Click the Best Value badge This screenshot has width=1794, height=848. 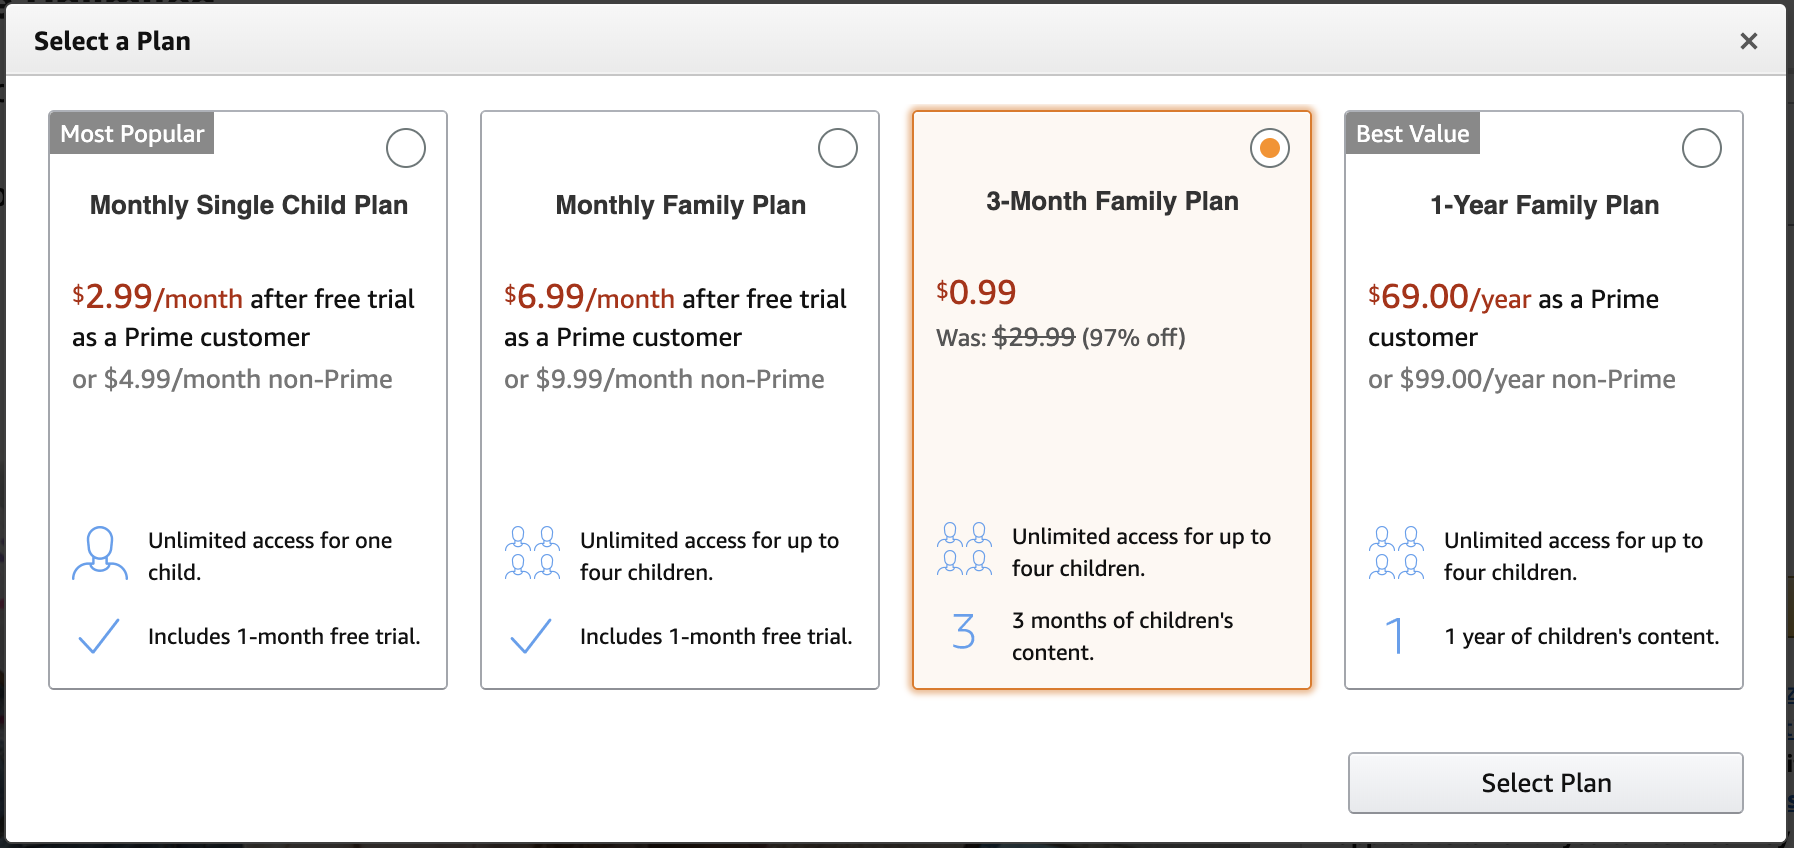(1413, 133)
